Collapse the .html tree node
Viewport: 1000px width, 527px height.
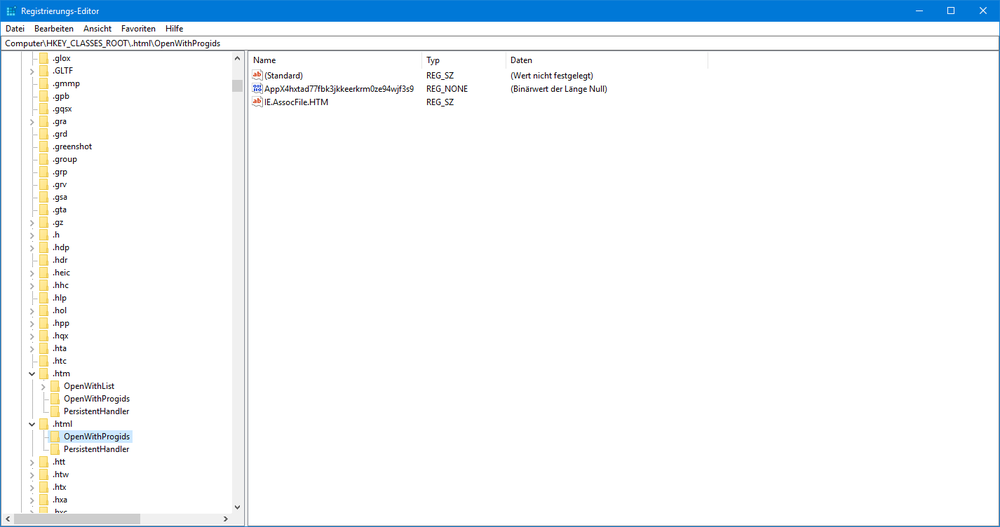pos(32,424)
